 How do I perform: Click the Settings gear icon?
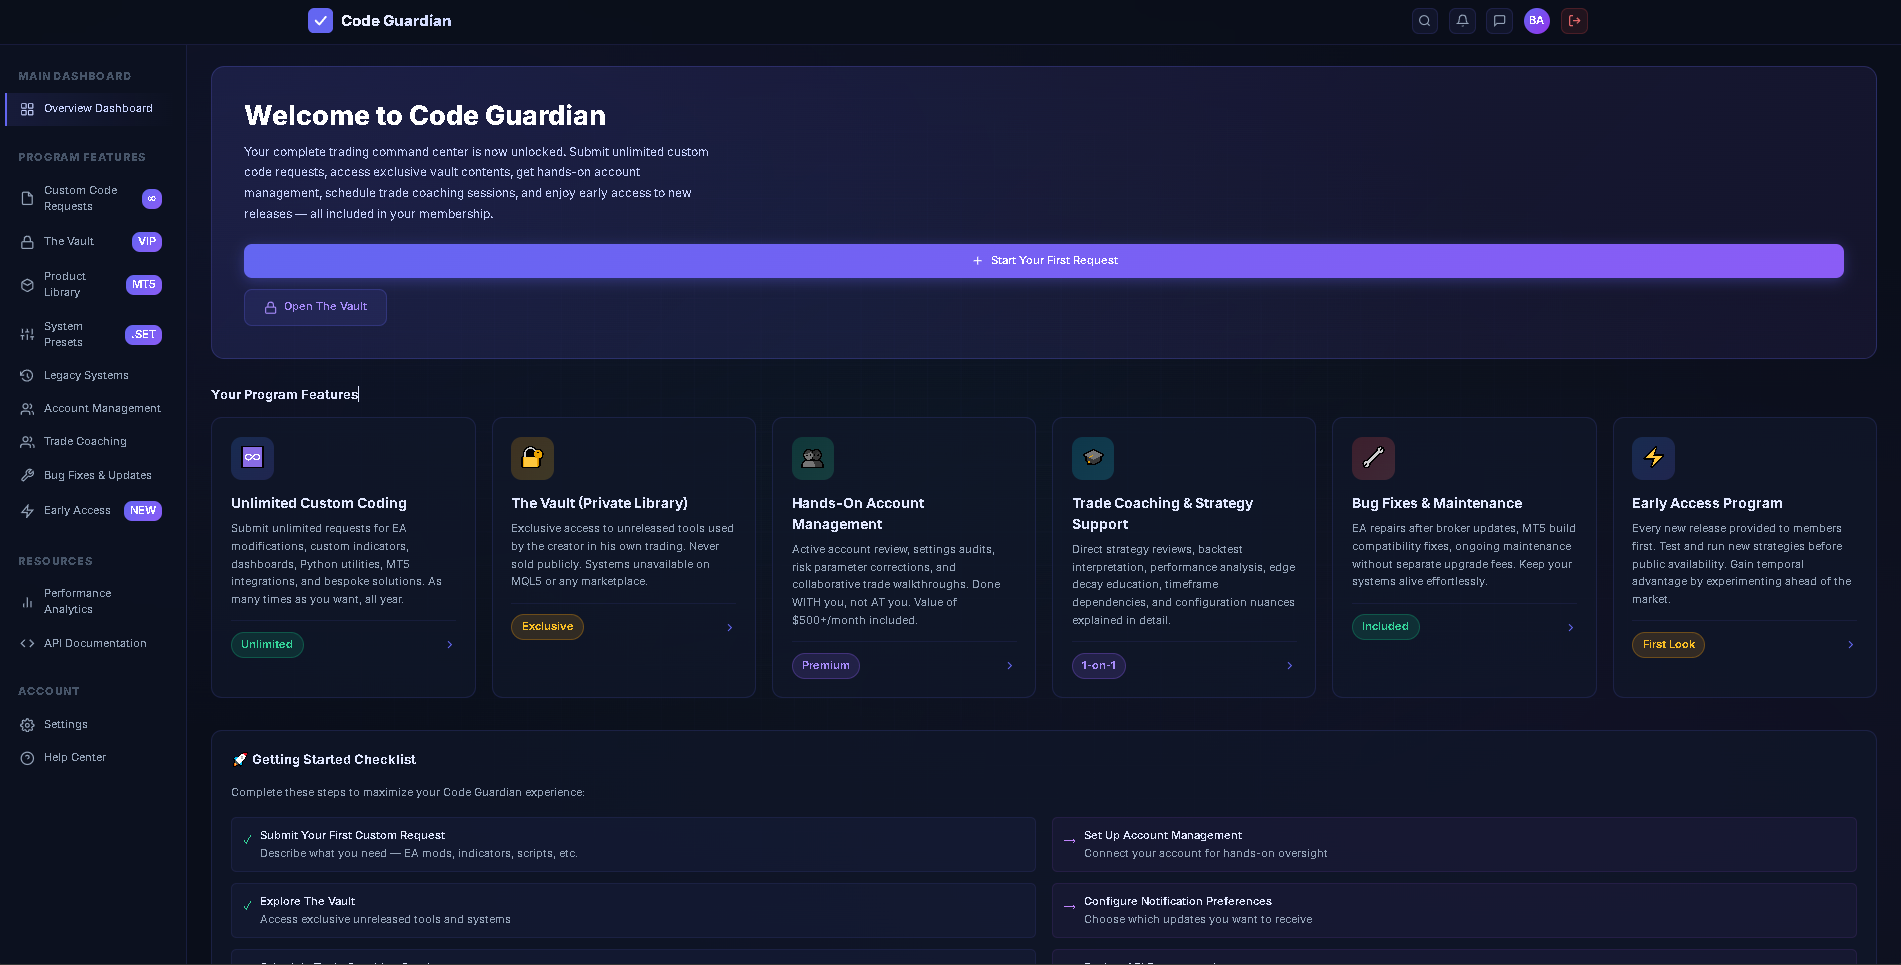click(27, 725)
